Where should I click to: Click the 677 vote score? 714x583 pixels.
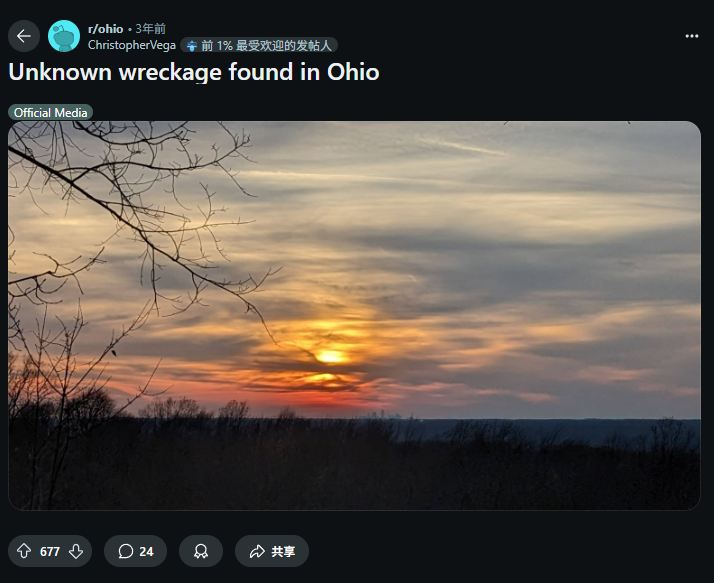50,552
